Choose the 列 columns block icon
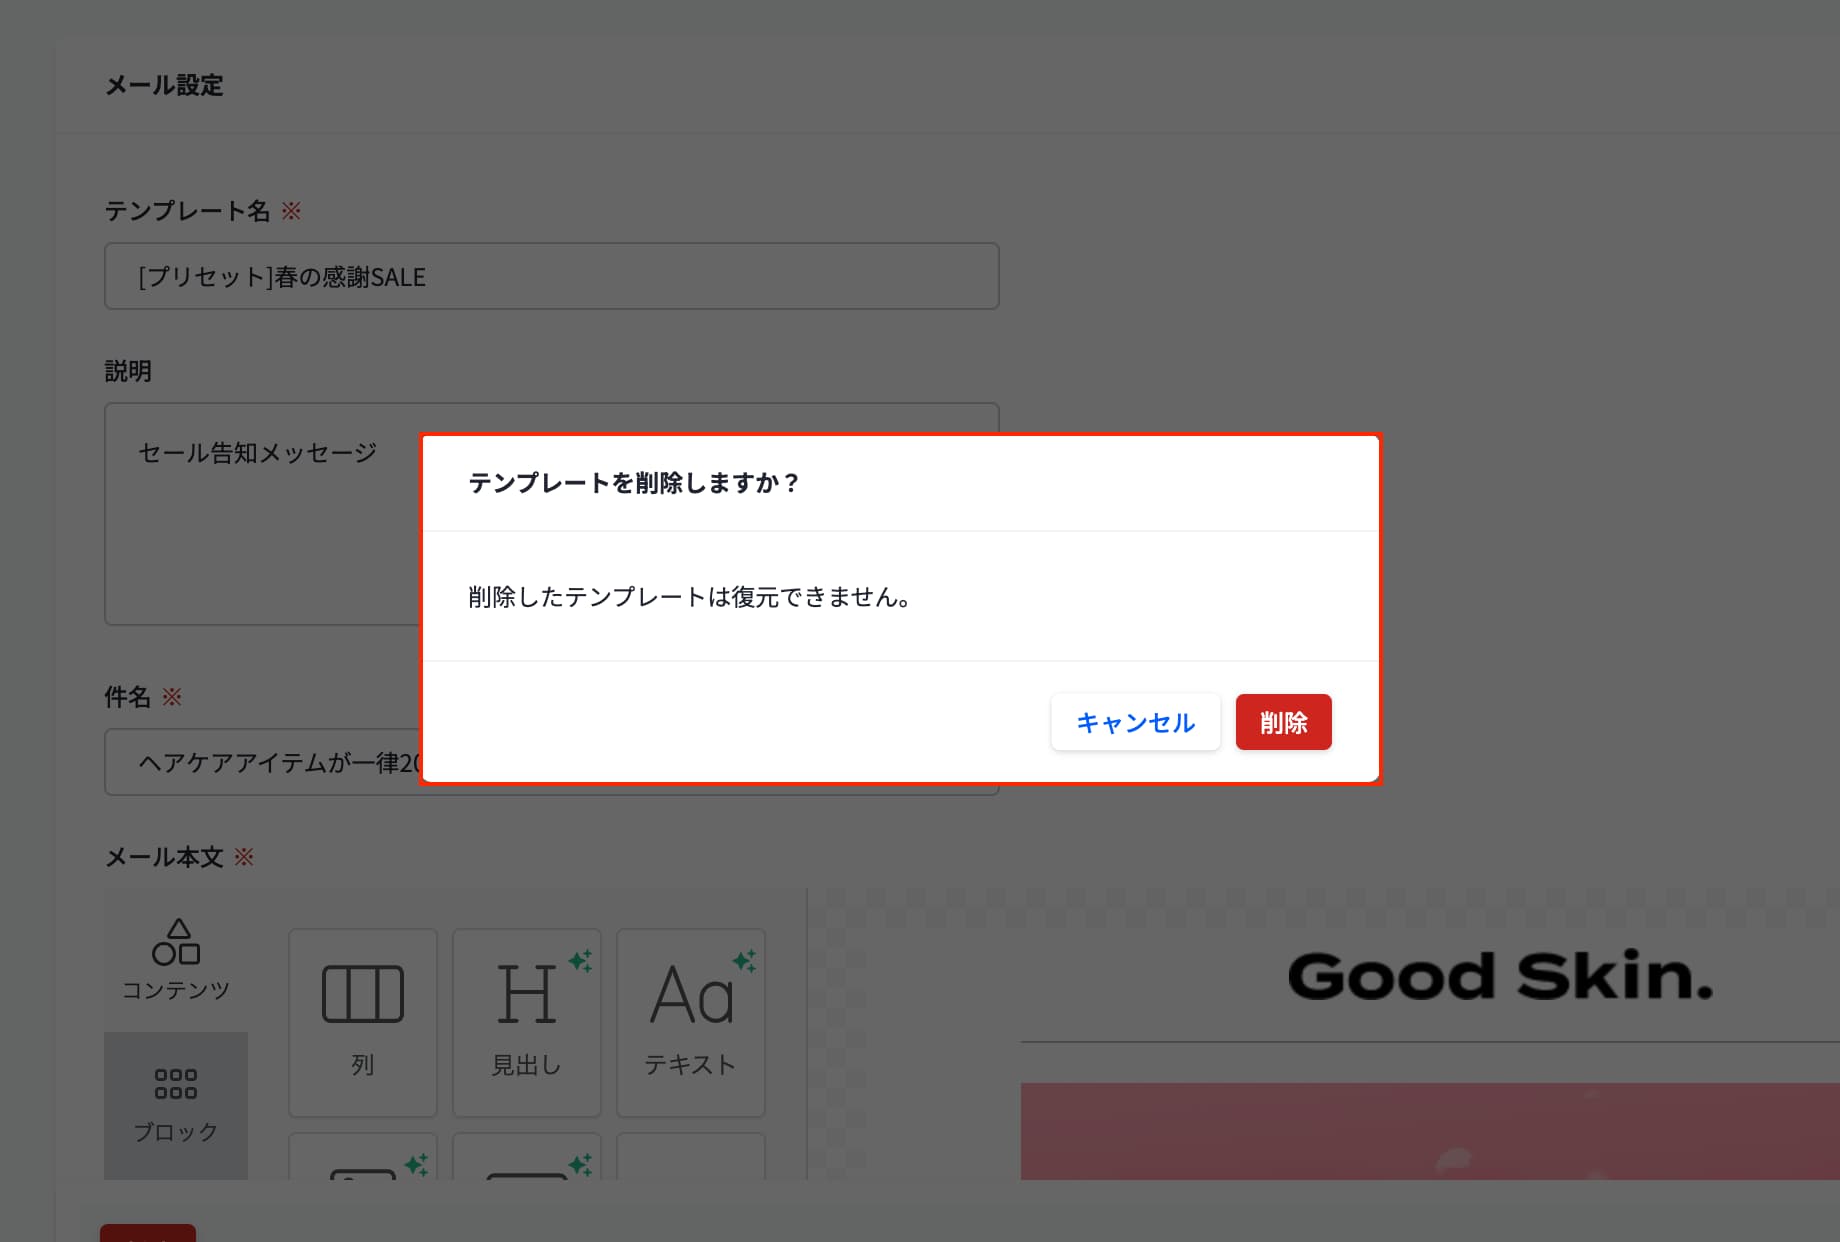Viewport: 1840px width, 1242px height. [x=363, y=1021]
